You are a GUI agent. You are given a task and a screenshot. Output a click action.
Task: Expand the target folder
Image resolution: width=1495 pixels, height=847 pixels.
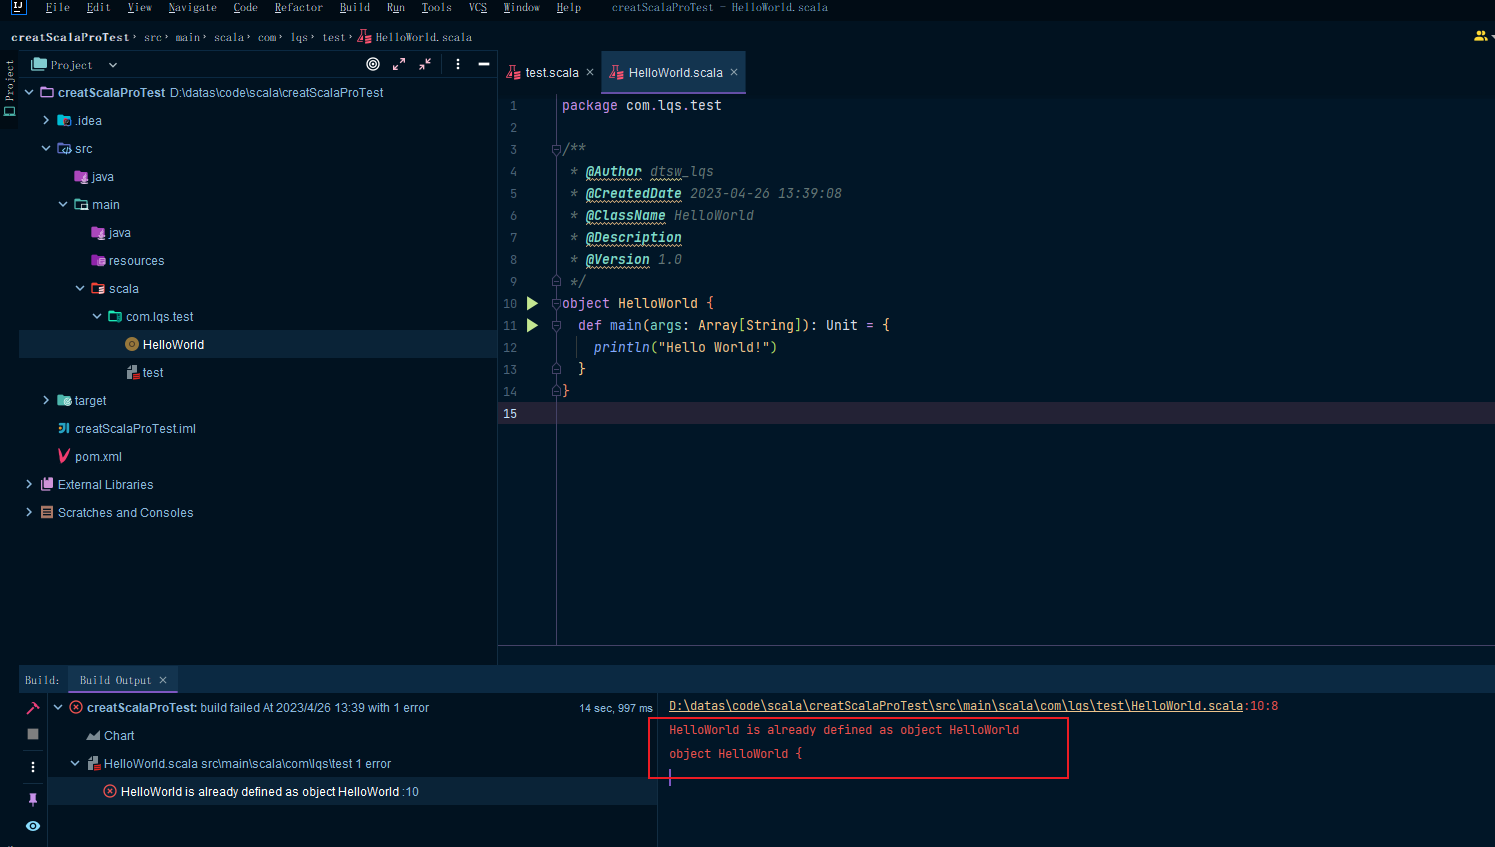click(46, 400)
